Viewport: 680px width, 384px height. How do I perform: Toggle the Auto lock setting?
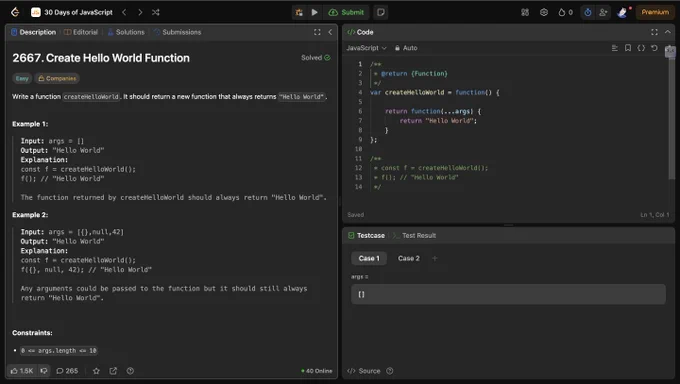coord(406,48)
